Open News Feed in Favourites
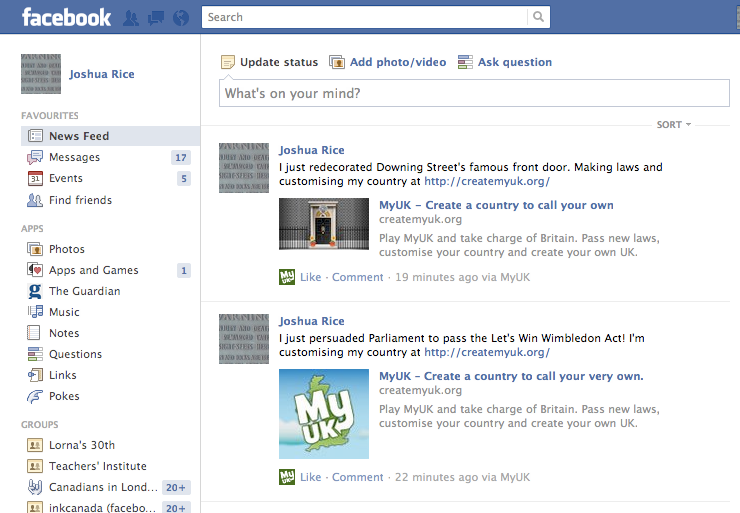 [x=110, y=136]
